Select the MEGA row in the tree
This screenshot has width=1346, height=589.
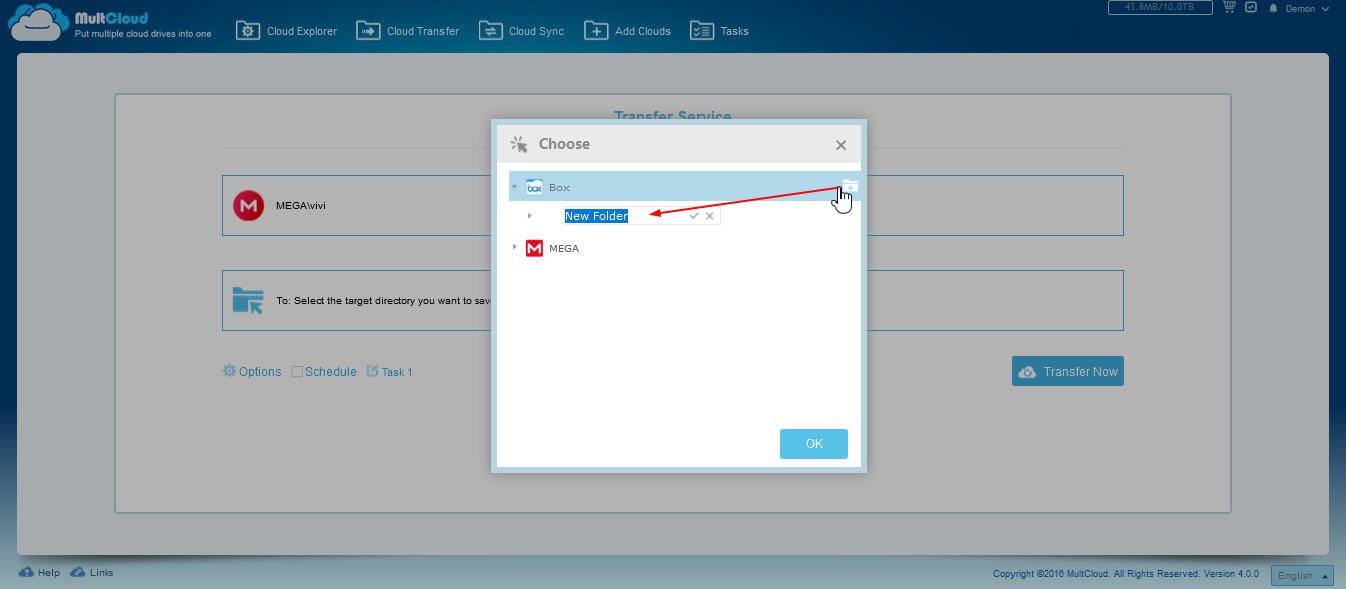pos(684,248)
